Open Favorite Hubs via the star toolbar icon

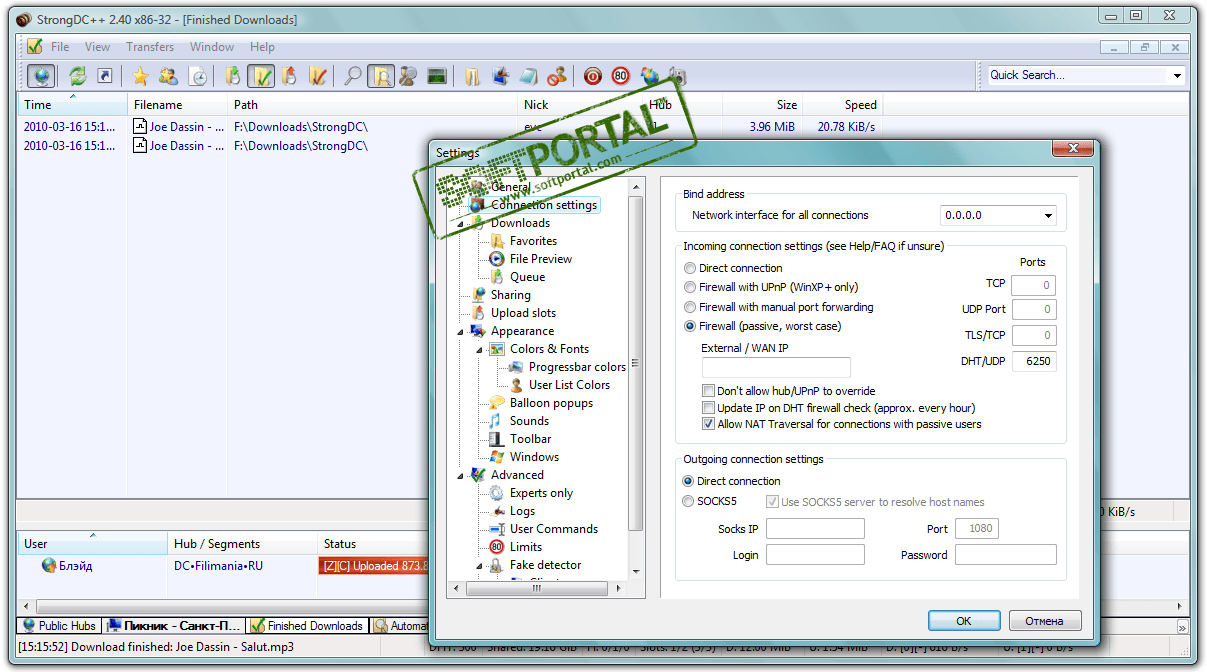pyautogui.click(x=140, y=75)
